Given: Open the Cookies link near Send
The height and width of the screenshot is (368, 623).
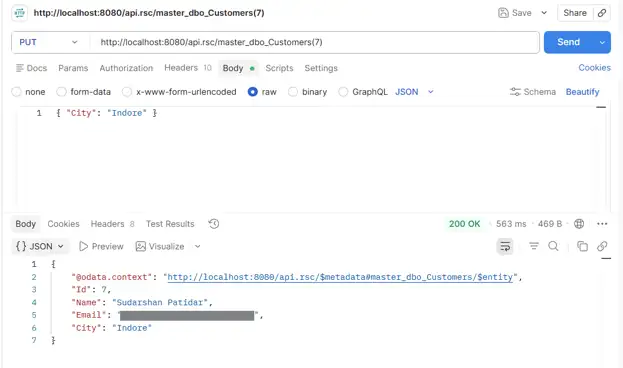Looking at the screenshot, I should click(x=594, y=68).
